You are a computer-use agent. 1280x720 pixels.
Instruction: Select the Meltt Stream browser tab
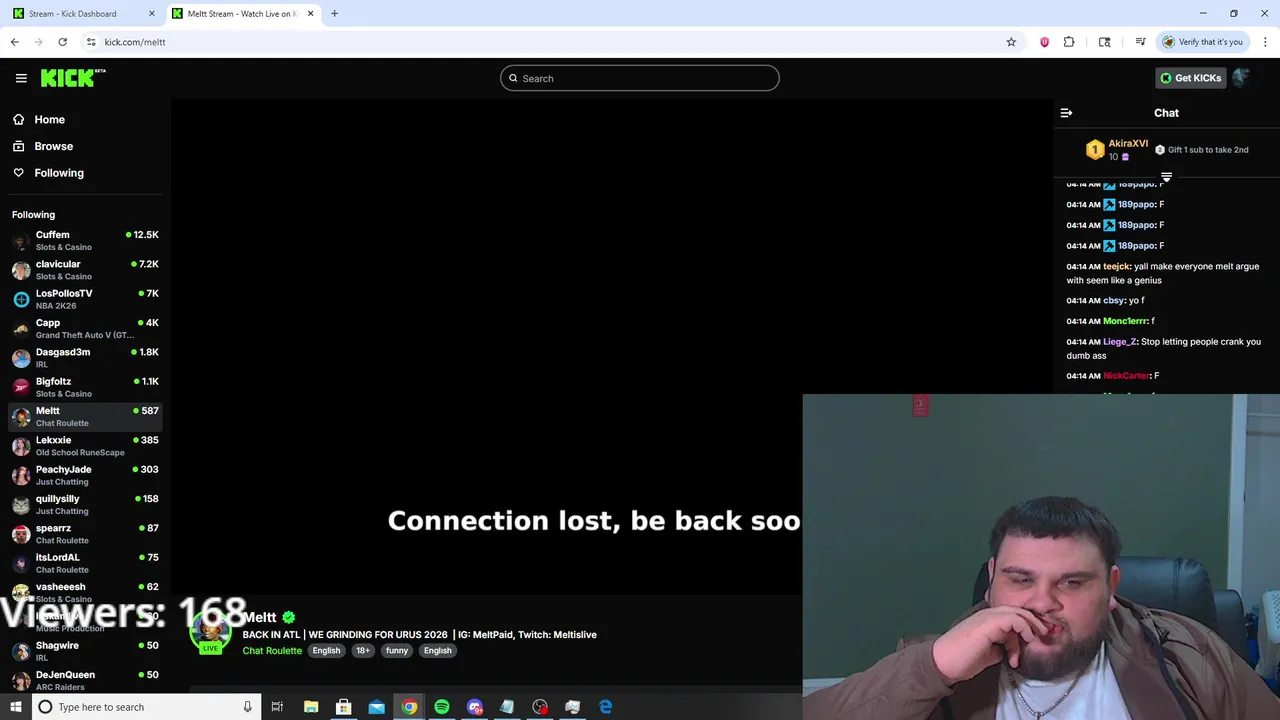pyautogui.click(x=243, y=14)
